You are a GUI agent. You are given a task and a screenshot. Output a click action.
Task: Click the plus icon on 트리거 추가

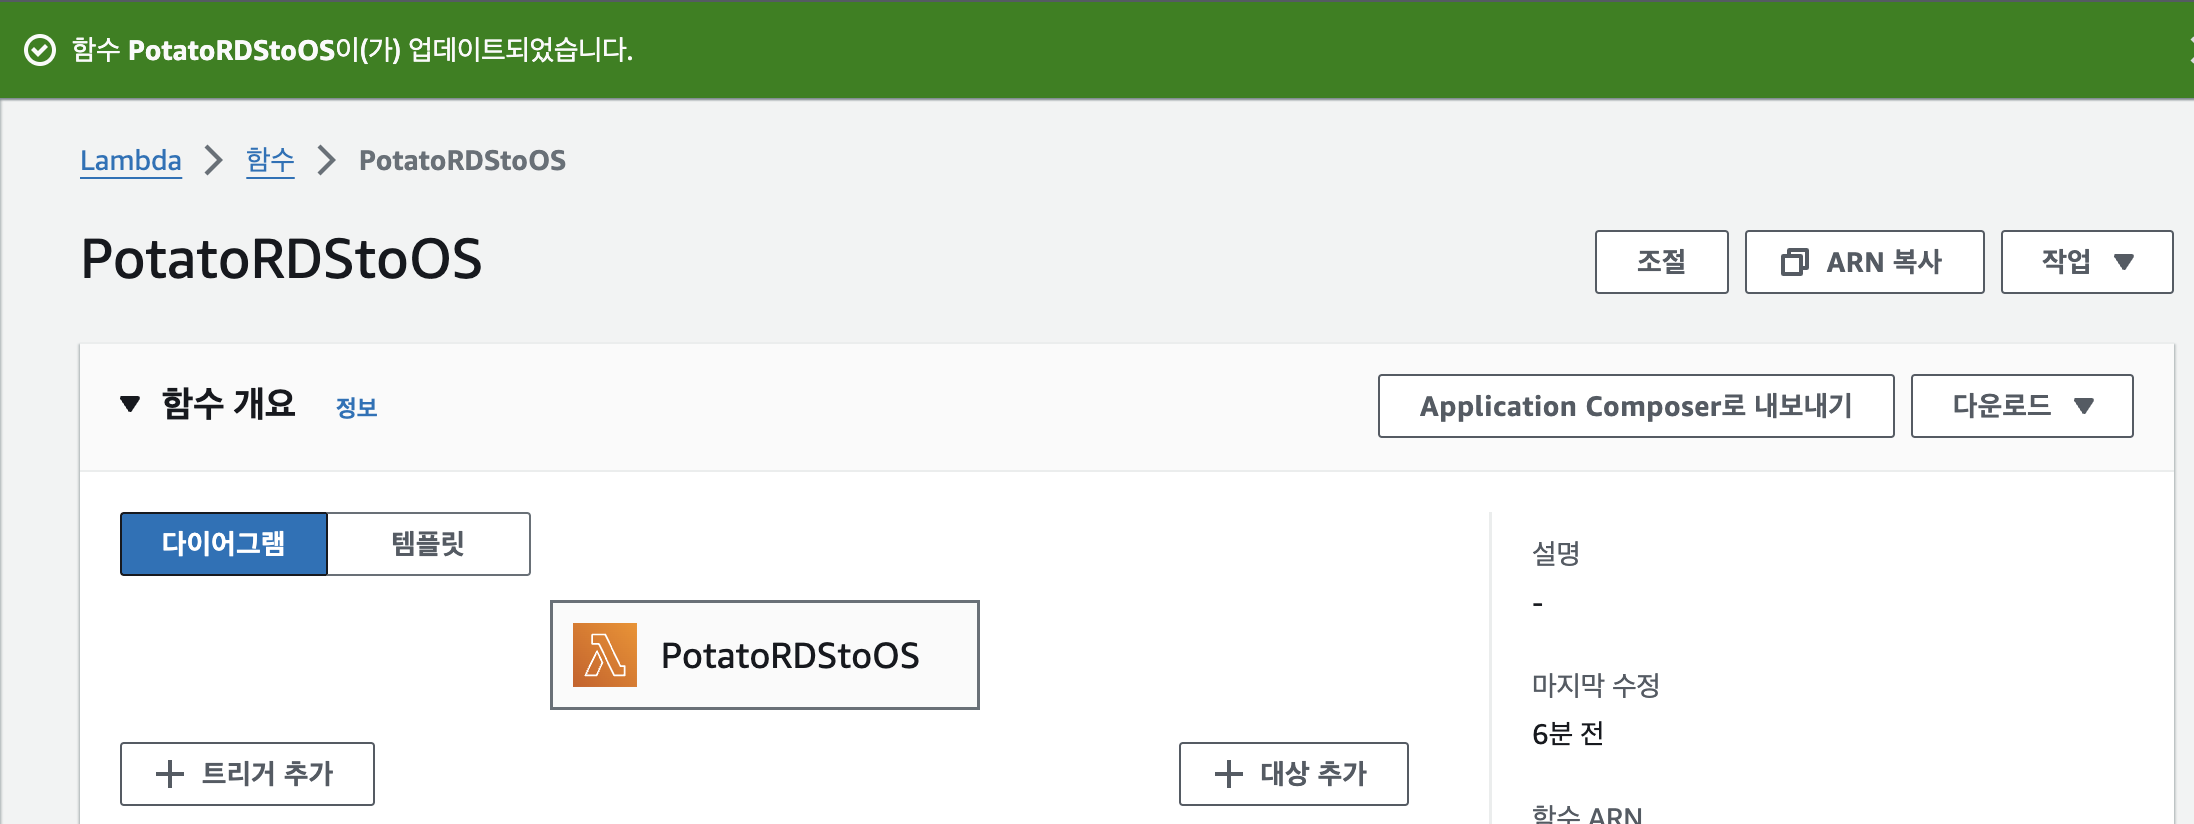[x=170, y=774]
